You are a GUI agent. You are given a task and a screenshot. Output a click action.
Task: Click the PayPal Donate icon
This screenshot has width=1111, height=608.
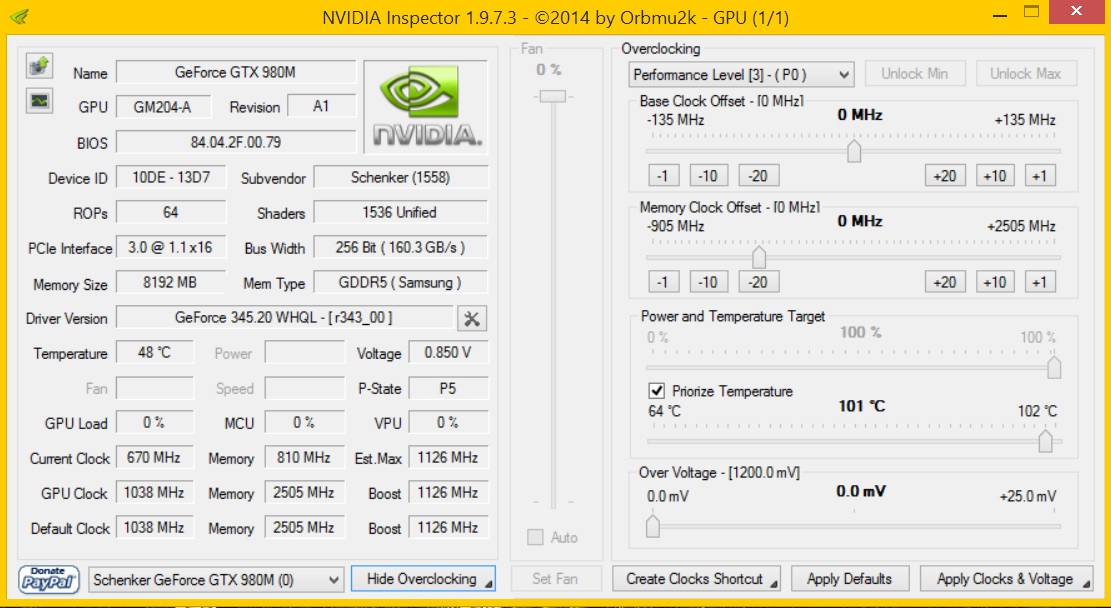[48, 579]
